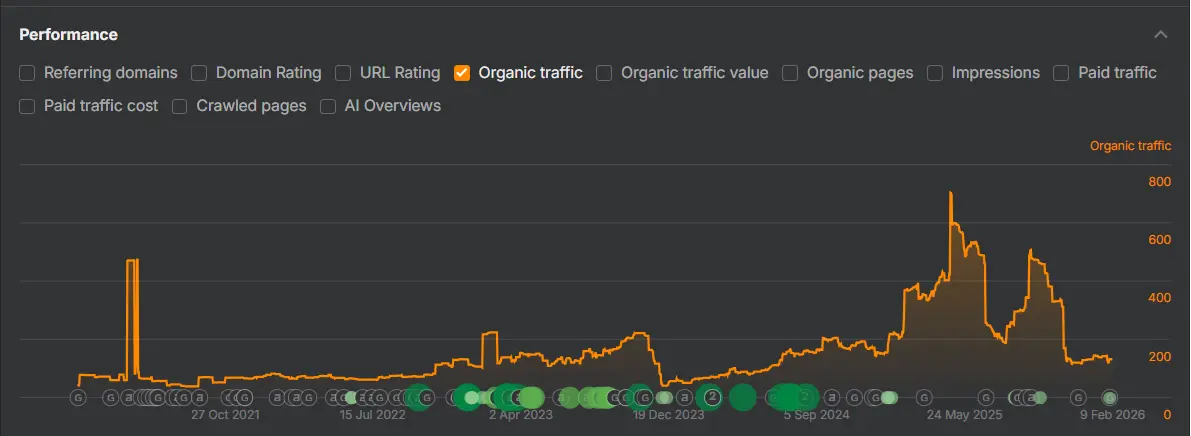Enable the AI Overviews checkbox
Screen dimensions: 1191x436
328,106
